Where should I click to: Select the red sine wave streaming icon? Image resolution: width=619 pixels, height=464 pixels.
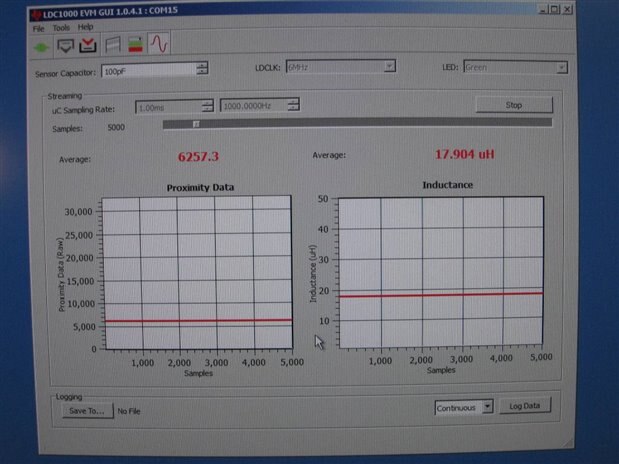click(159, 43)
